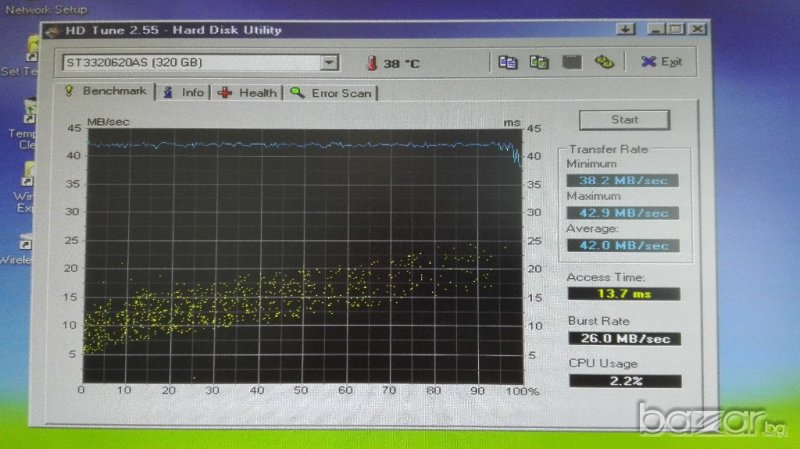Copy benchmark info to clipboard icon
This screenshot has height=449, width=800.
pyautogui.click(x=508, y=62)
